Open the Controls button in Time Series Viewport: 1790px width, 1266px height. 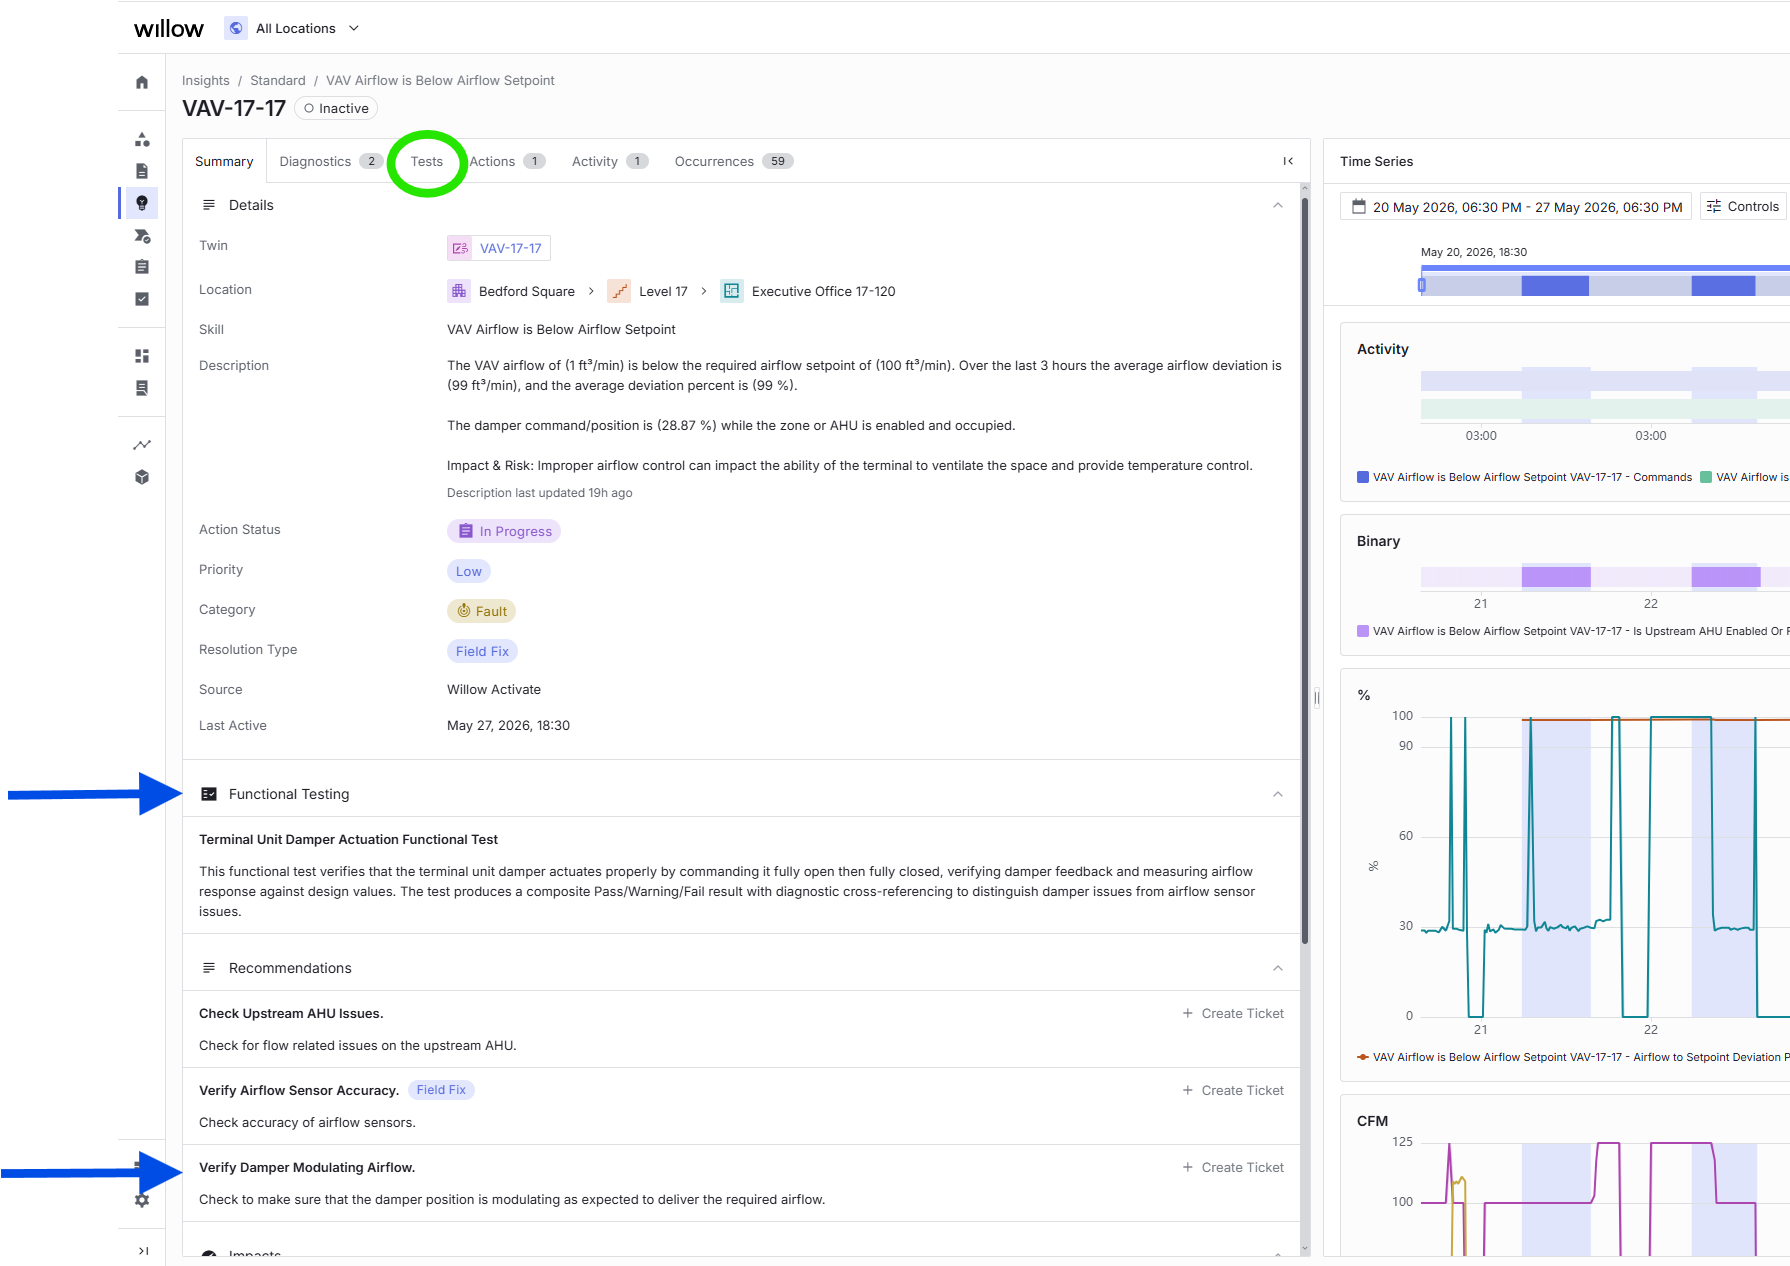click(x=1743, y=207)
